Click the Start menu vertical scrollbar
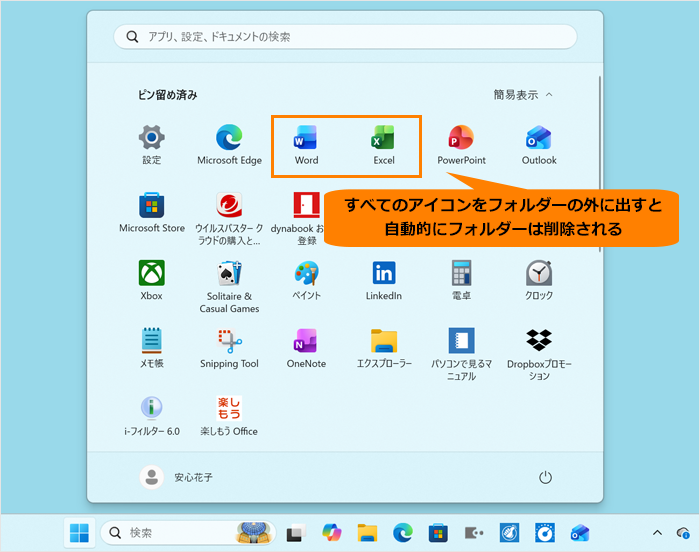Image resolution: width=700 pixels, height=552 pixels. click(x=600, y=164)
